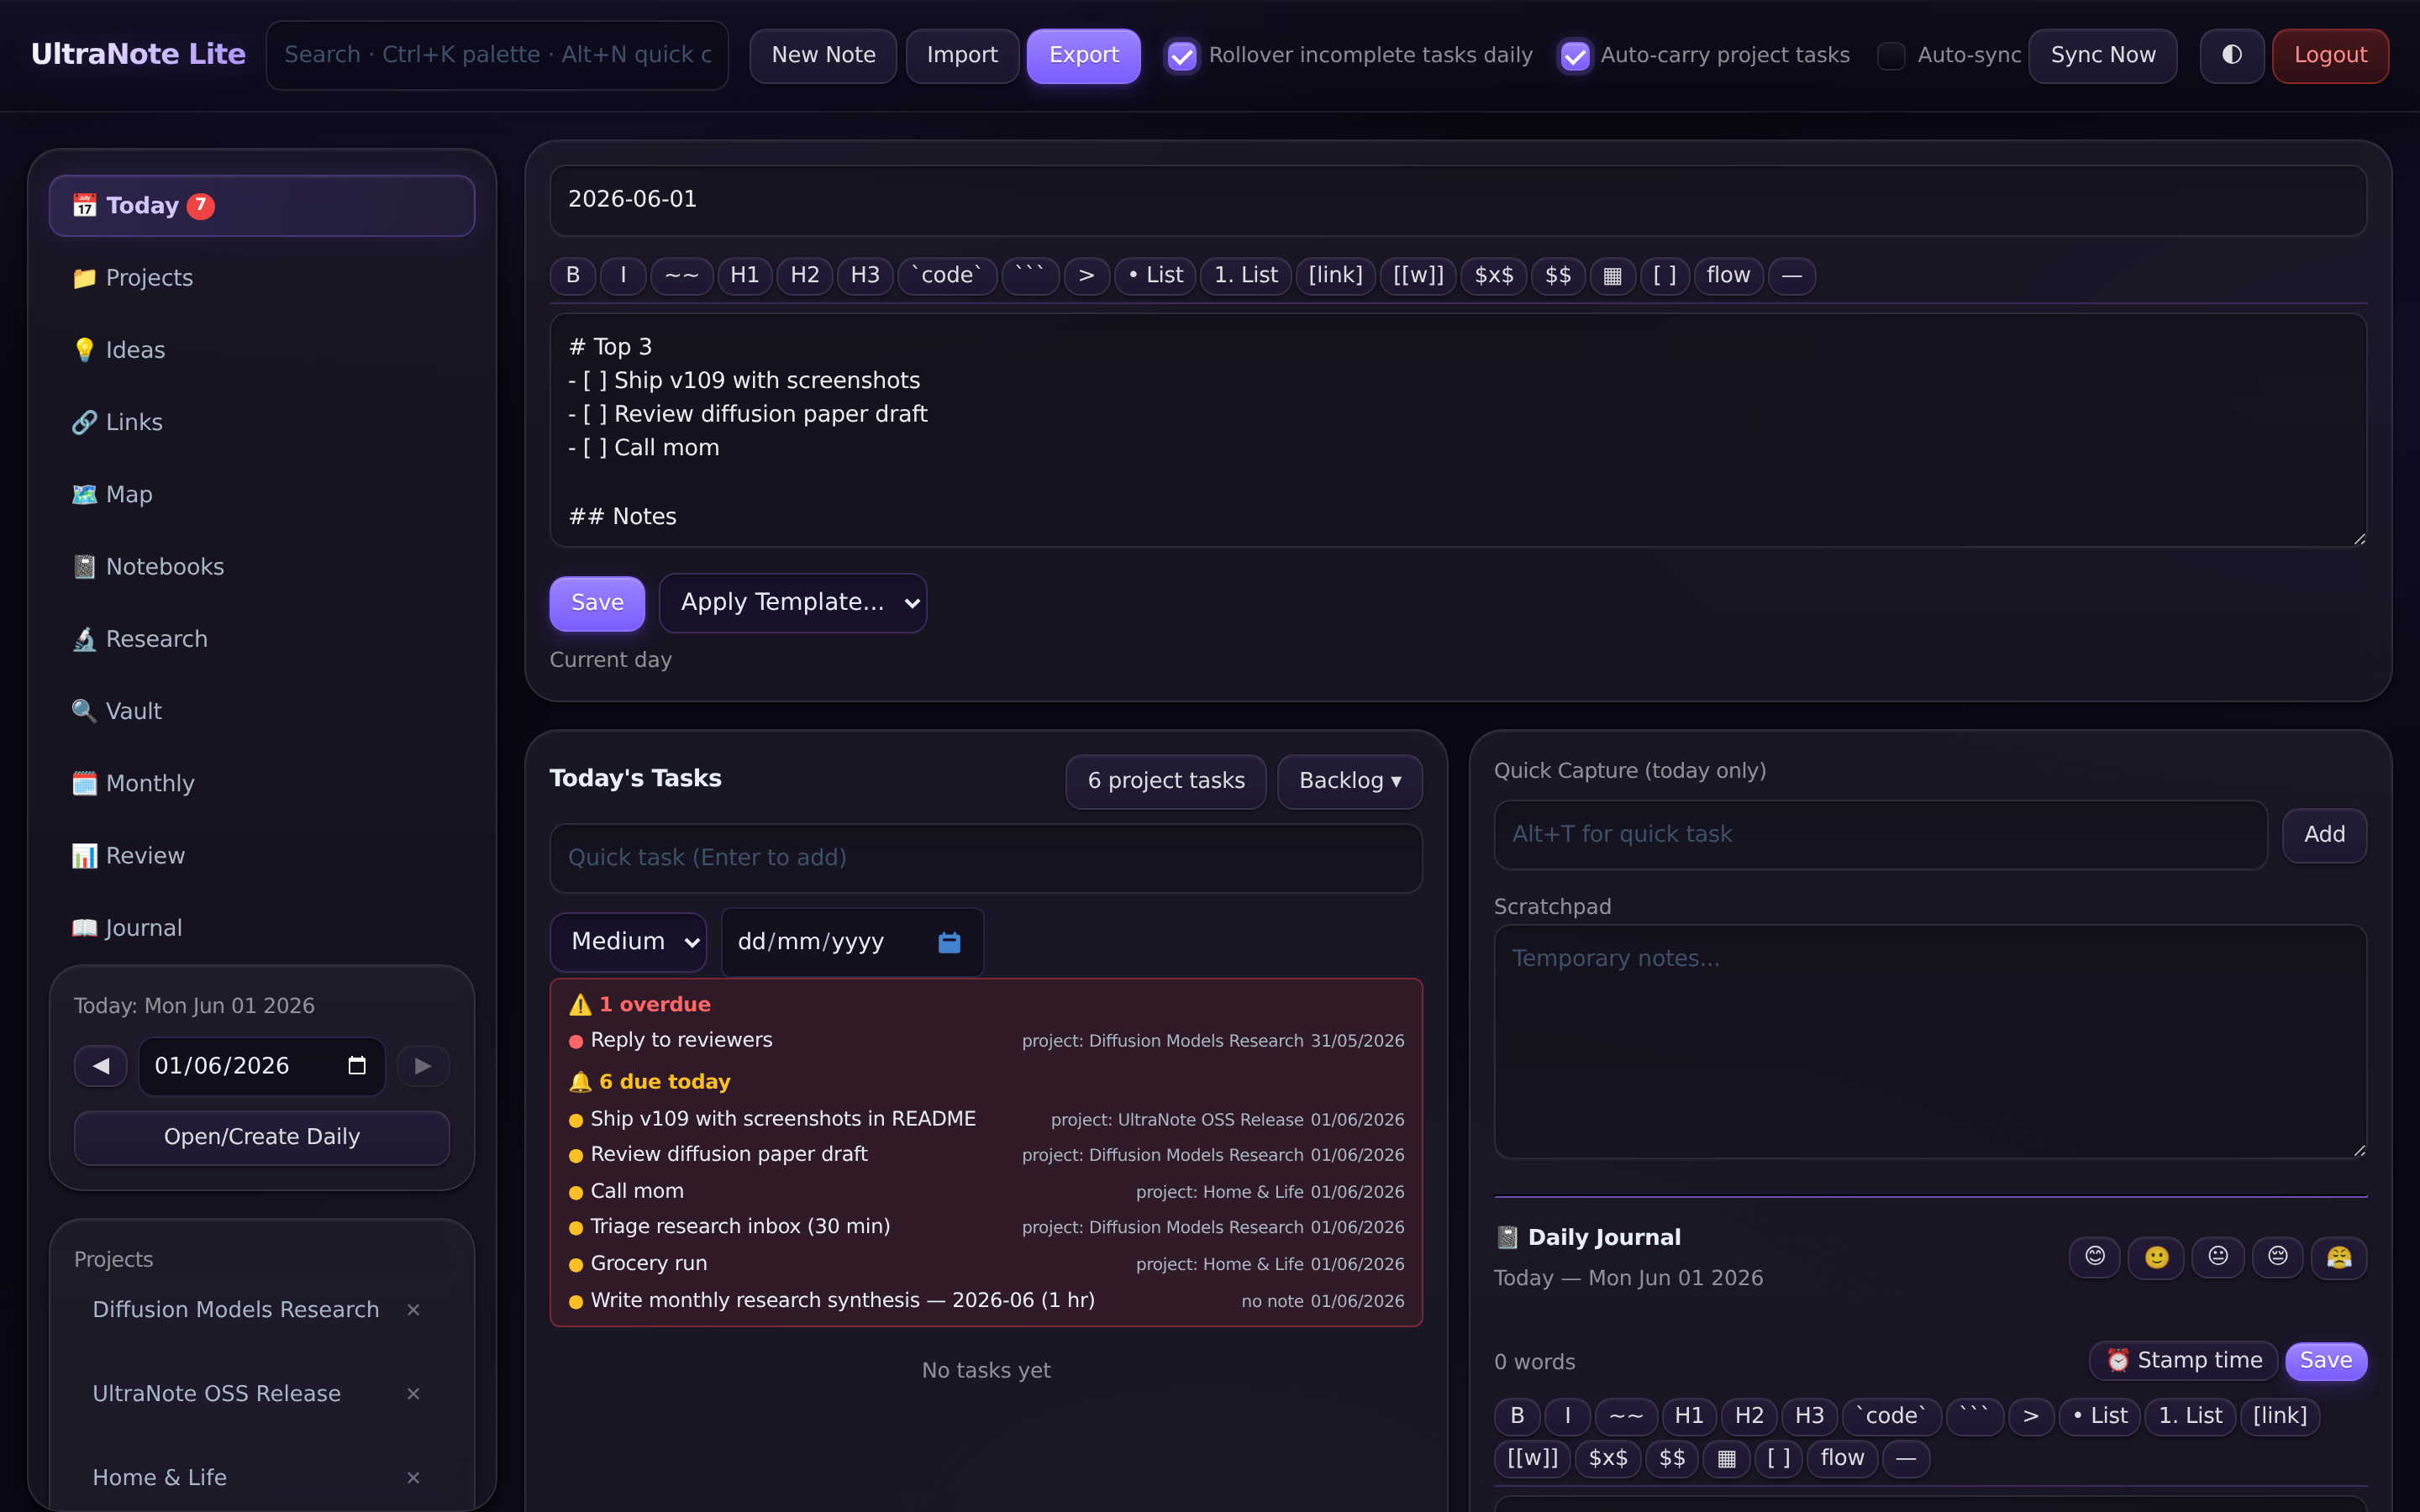Click the note title field 2026-06-01

[1458, 200]
